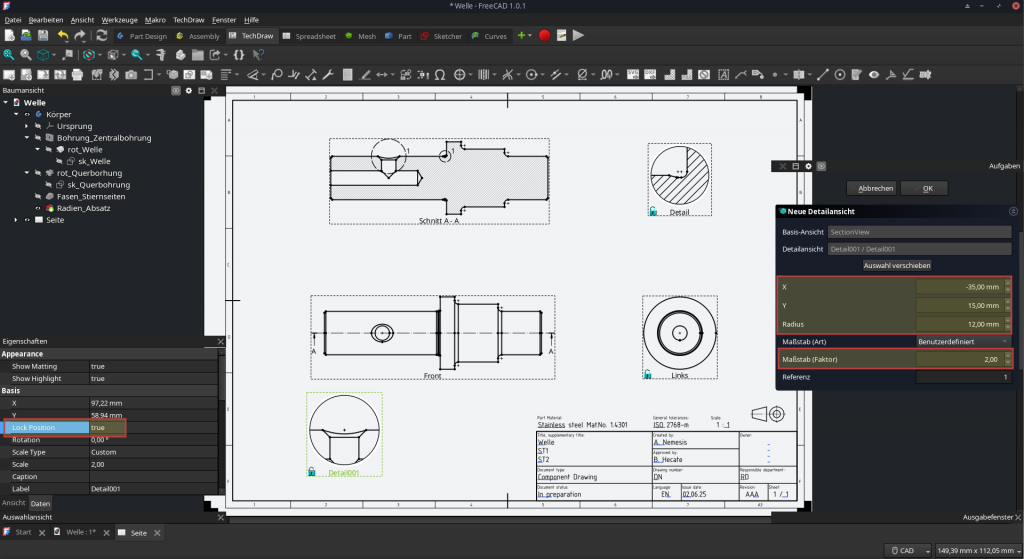Click the Radius value field

pos(958,324)
